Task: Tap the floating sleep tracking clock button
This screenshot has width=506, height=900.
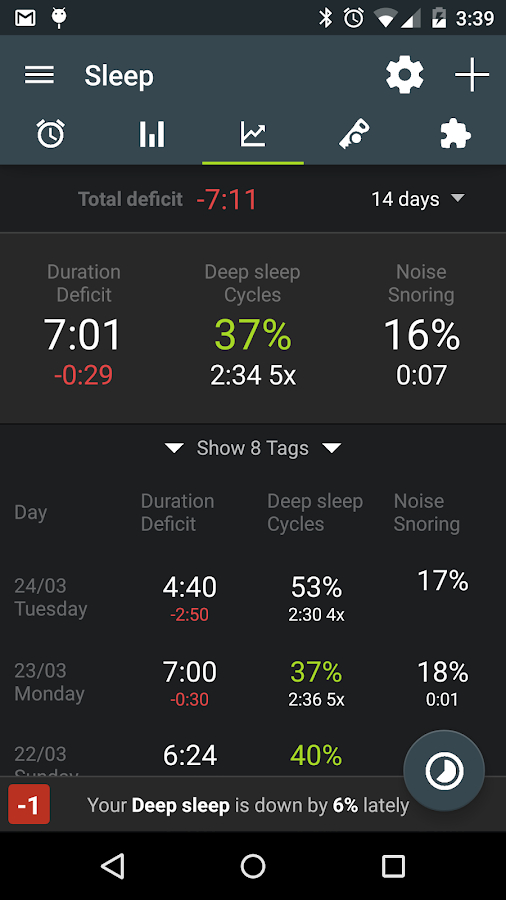Action: [x=444, y=770]
